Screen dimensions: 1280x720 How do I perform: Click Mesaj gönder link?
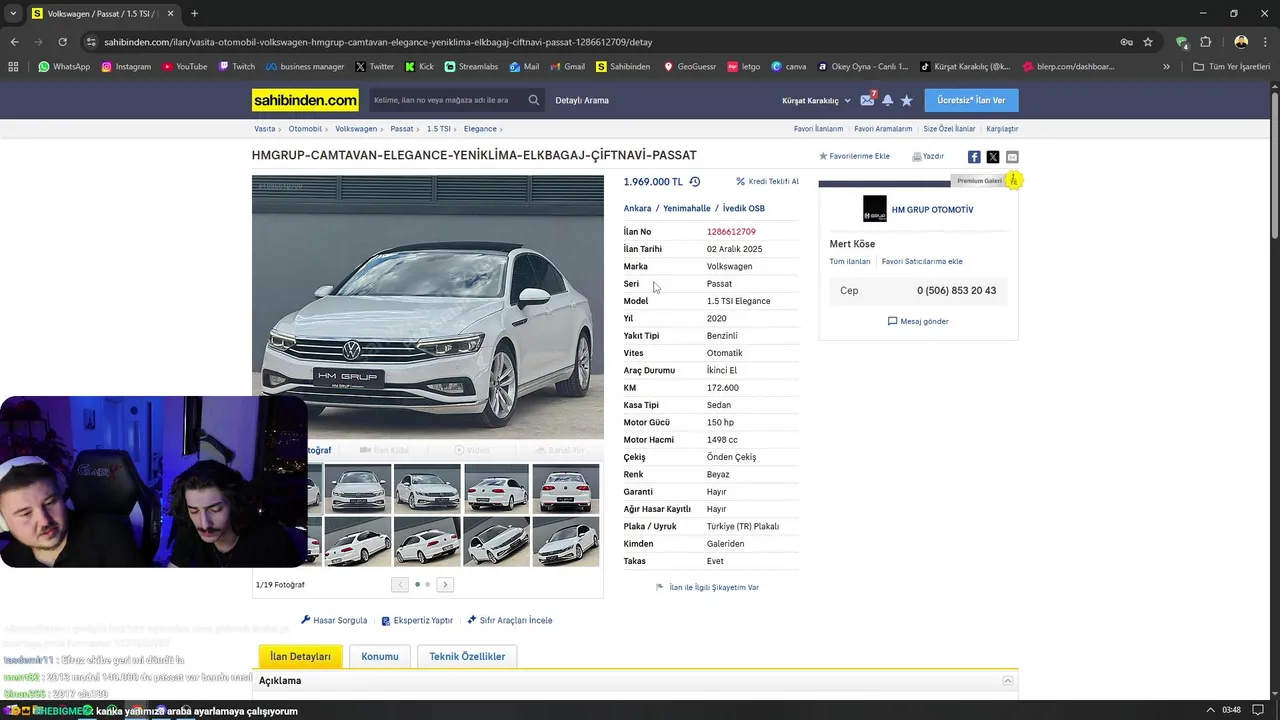click(918, 321)
